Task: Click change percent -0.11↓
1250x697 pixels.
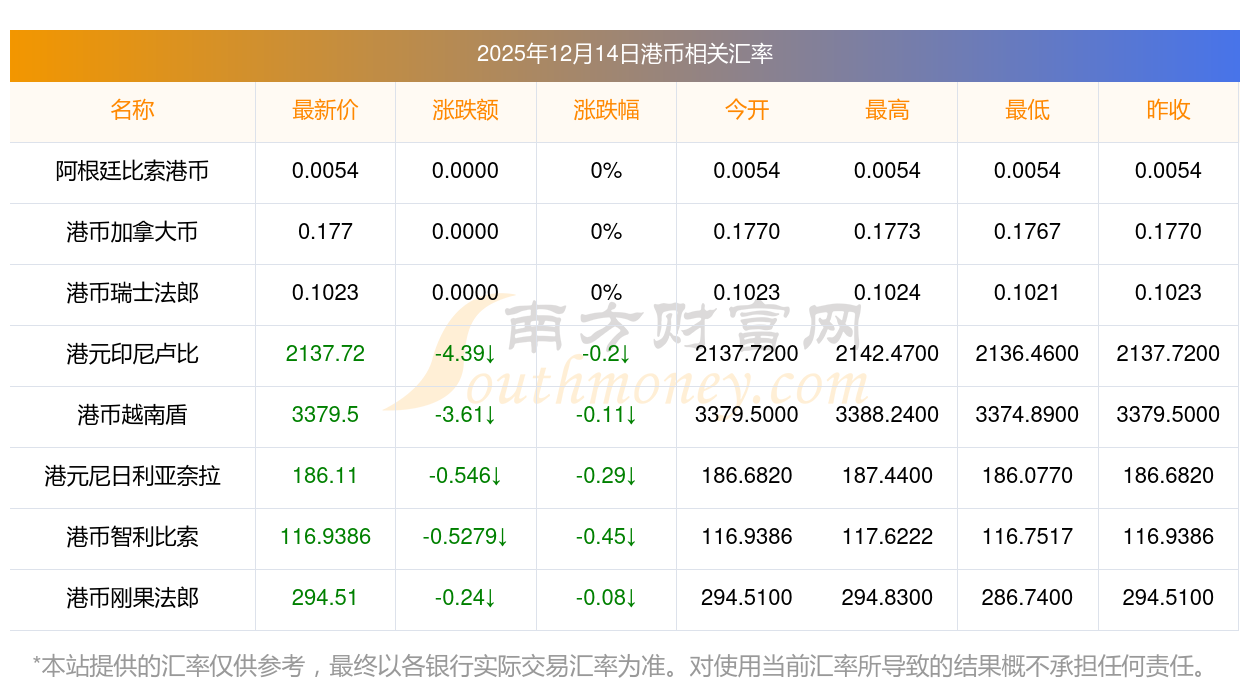Action: point(606,415)
